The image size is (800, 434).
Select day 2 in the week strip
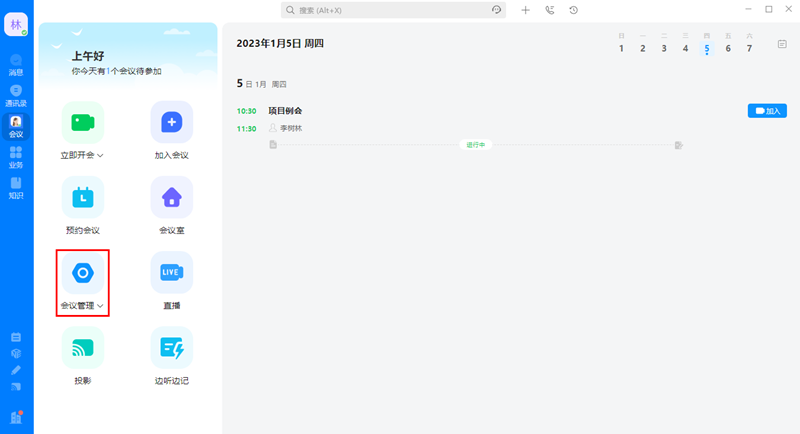(x=643, y=48)
